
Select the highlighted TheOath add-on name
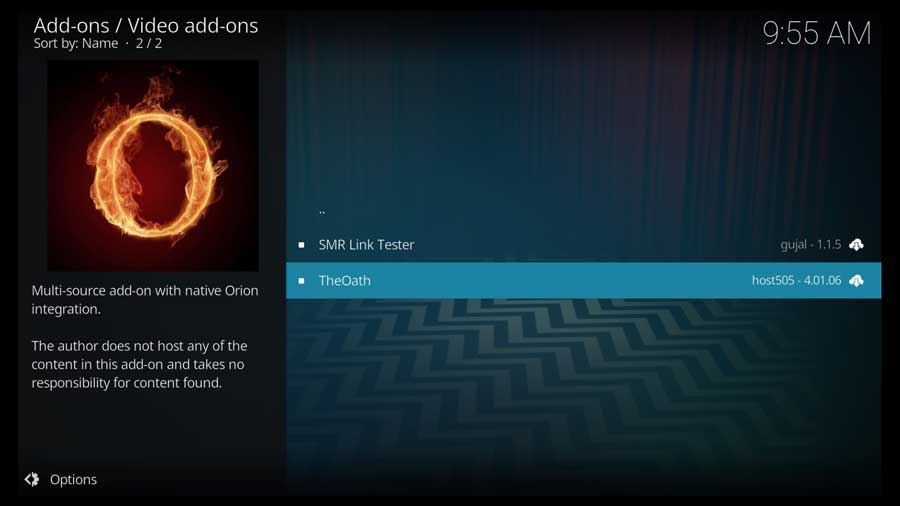coord(344,281)
